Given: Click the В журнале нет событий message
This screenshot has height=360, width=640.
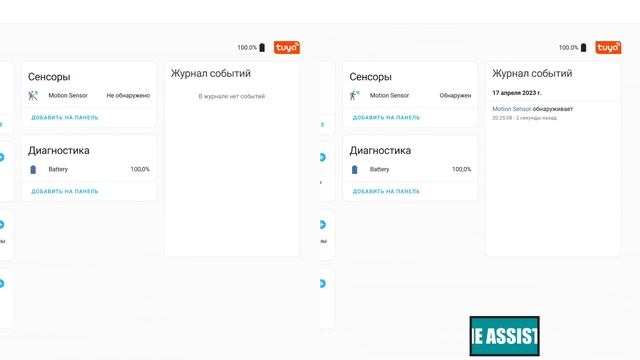Looking at the screenshot, I should point(231,96).
